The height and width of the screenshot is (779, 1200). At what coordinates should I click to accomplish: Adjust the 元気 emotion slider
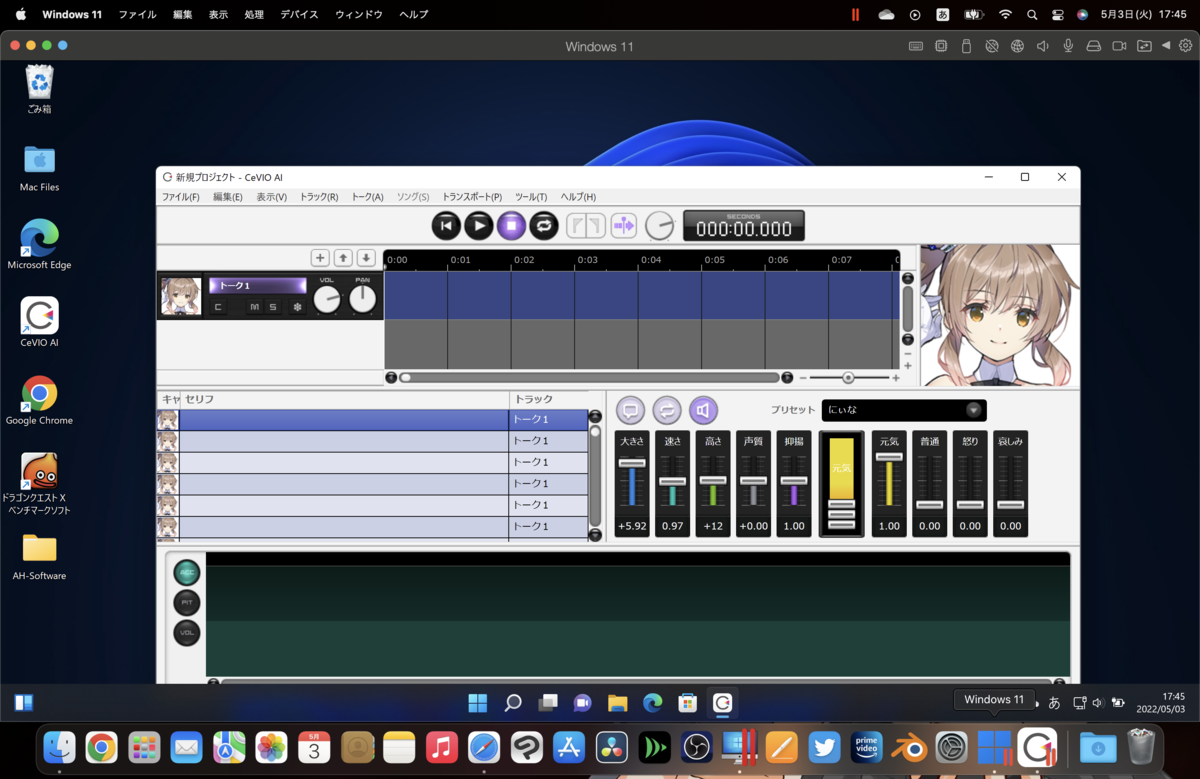(889, 457)
